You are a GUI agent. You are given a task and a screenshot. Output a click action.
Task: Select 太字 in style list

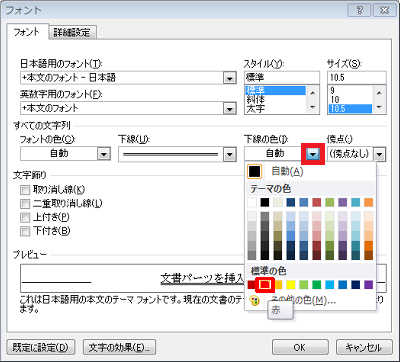tap(275, 108)
